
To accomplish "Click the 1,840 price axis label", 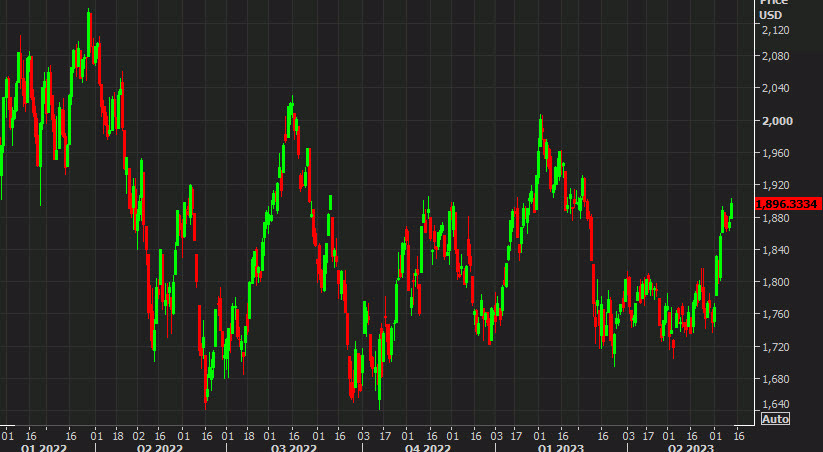I will (775, 249).
